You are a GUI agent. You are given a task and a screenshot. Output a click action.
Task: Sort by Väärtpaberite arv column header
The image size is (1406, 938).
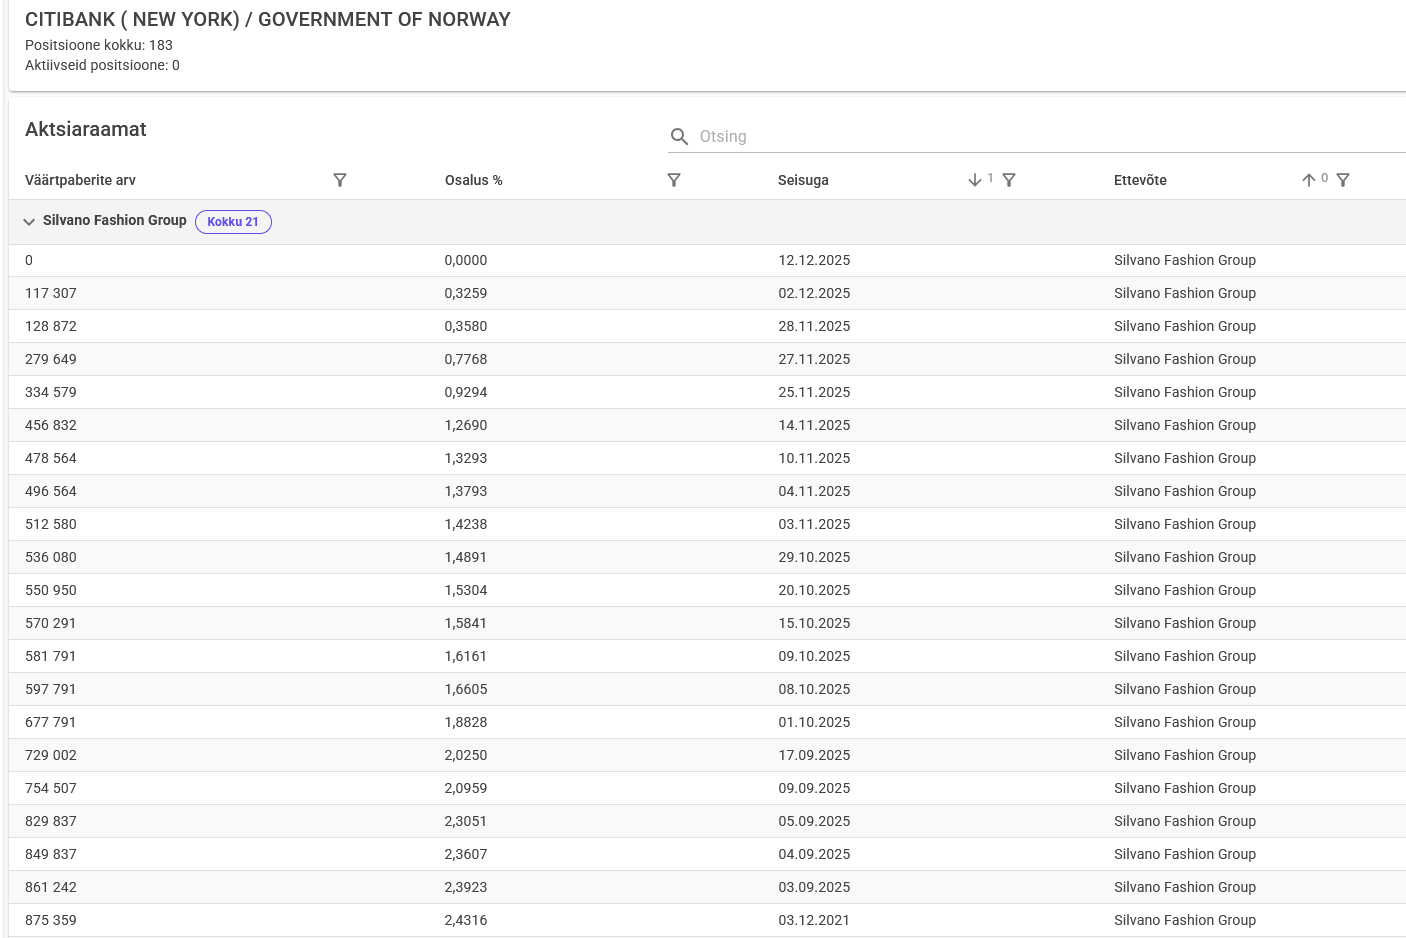tap(80, 180)
